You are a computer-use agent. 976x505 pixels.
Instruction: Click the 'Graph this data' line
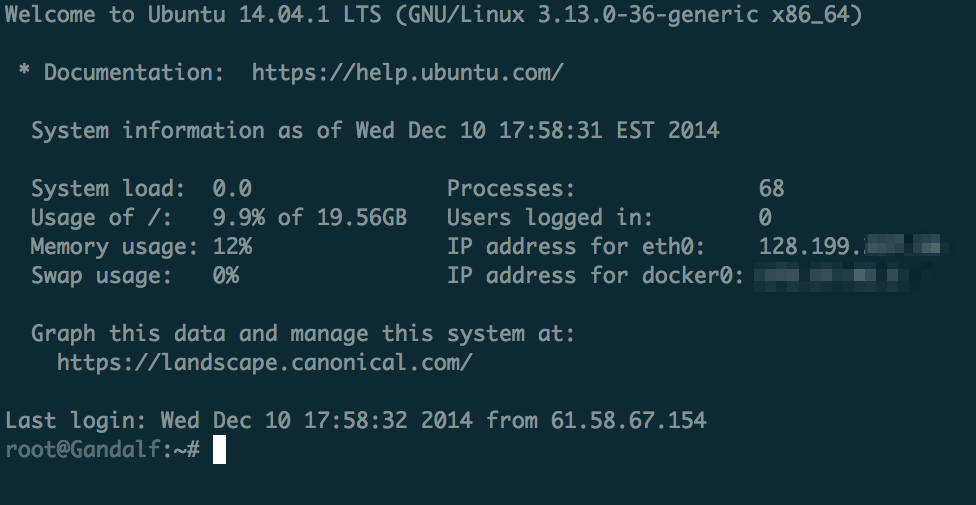tap(303, 334)
